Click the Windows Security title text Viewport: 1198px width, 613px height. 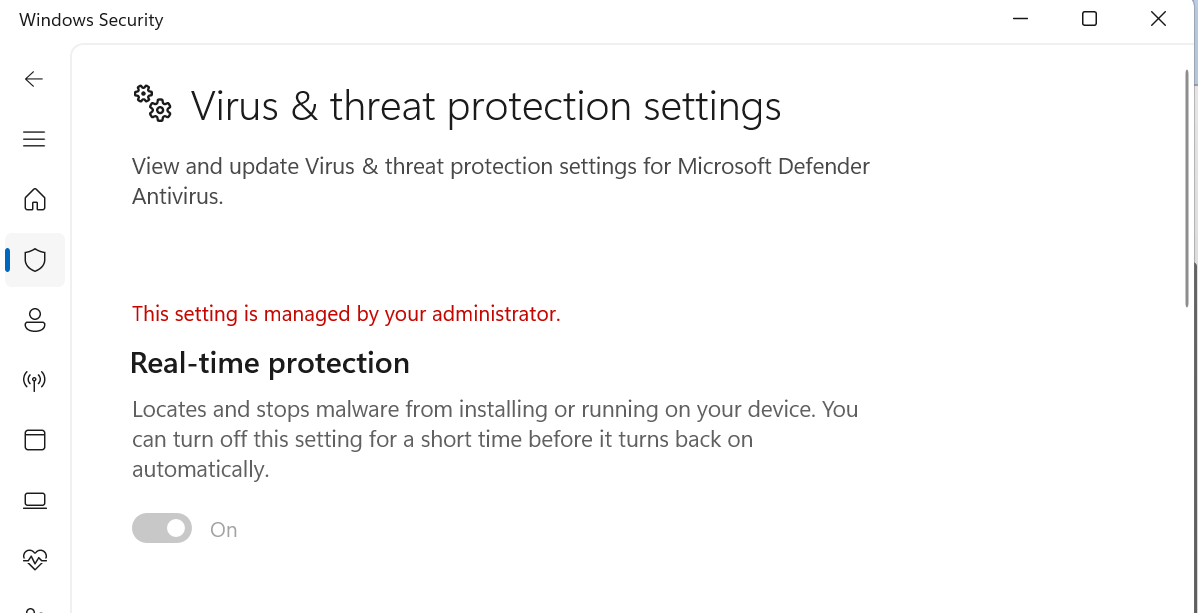point(91,19)
